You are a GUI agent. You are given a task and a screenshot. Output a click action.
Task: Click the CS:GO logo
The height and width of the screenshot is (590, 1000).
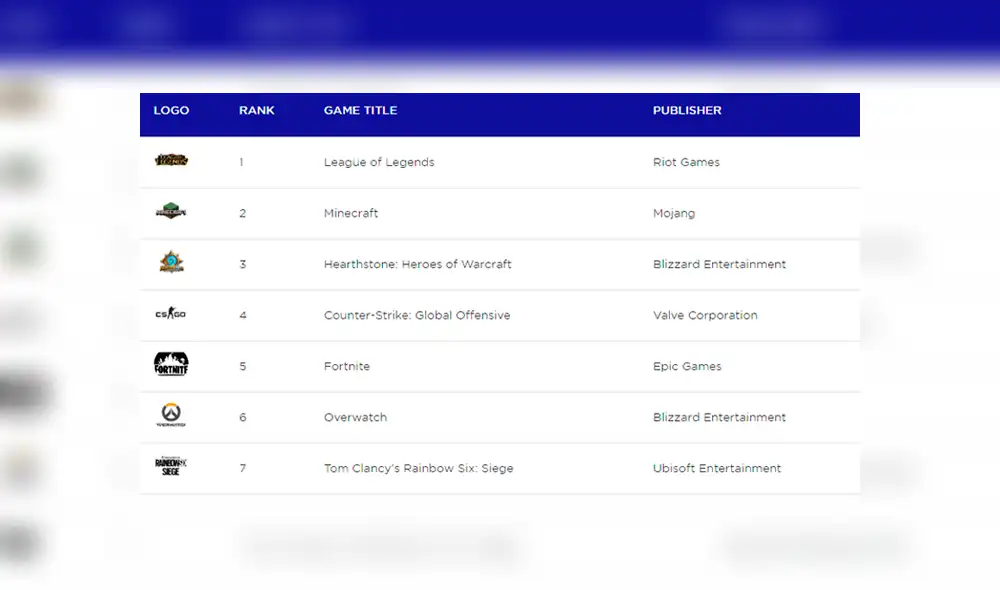(x=170, y=315)
